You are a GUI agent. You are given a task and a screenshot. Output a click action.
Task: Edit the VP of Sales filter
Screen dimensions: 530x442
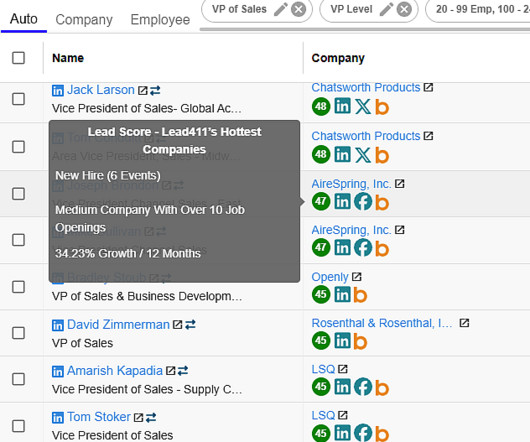coord(281,9)
